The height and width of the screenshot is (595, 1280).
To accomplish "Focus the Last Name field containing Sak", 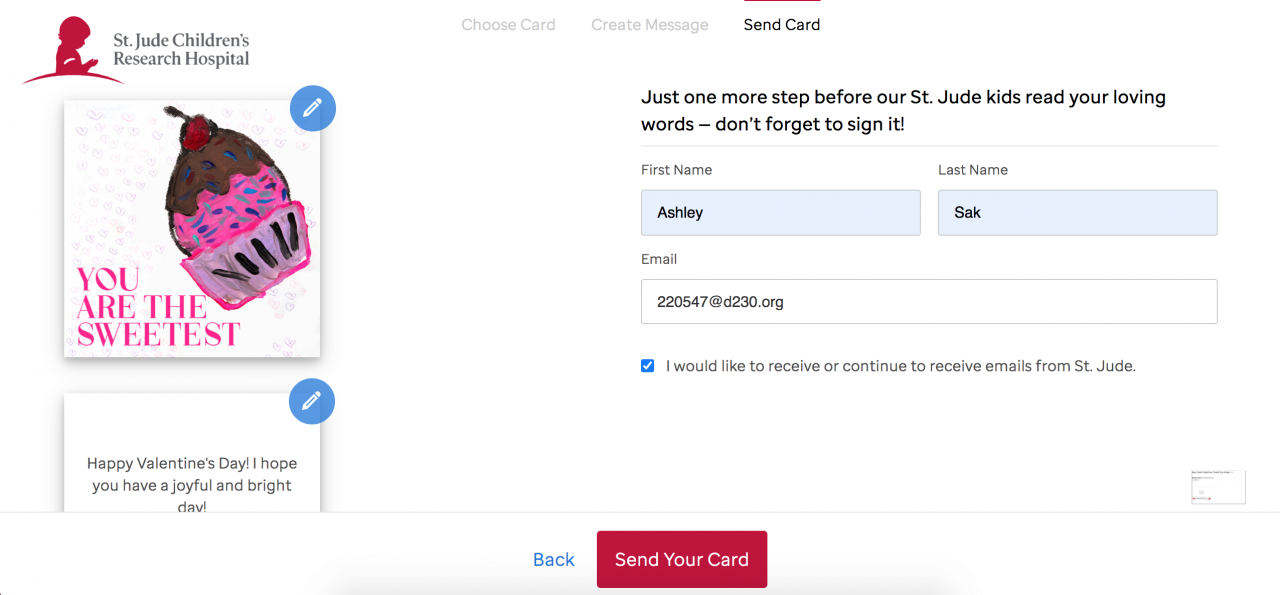I will coord(1077,213).
